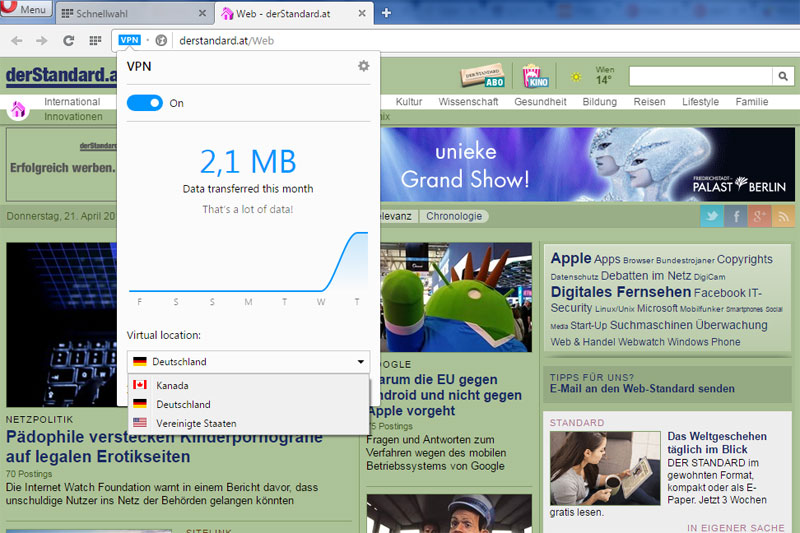Open the Twitter share icon
The width and height of the screenshot is (800, 533).
tap(712, 216)
